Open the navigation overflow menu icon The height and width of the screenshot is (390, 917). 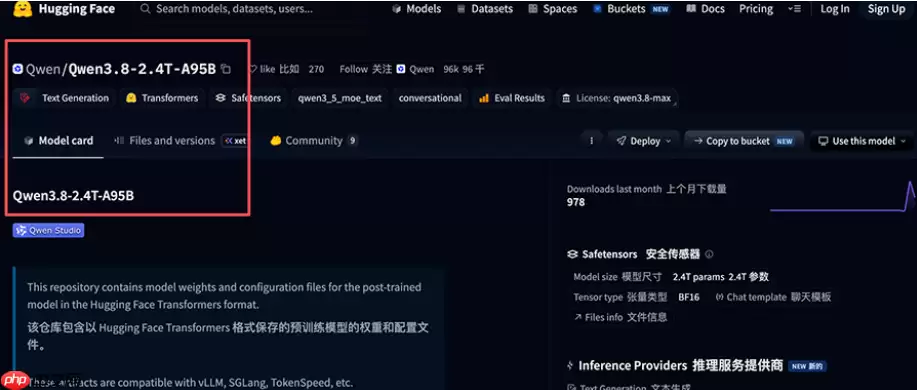click(x=795, y=9)
